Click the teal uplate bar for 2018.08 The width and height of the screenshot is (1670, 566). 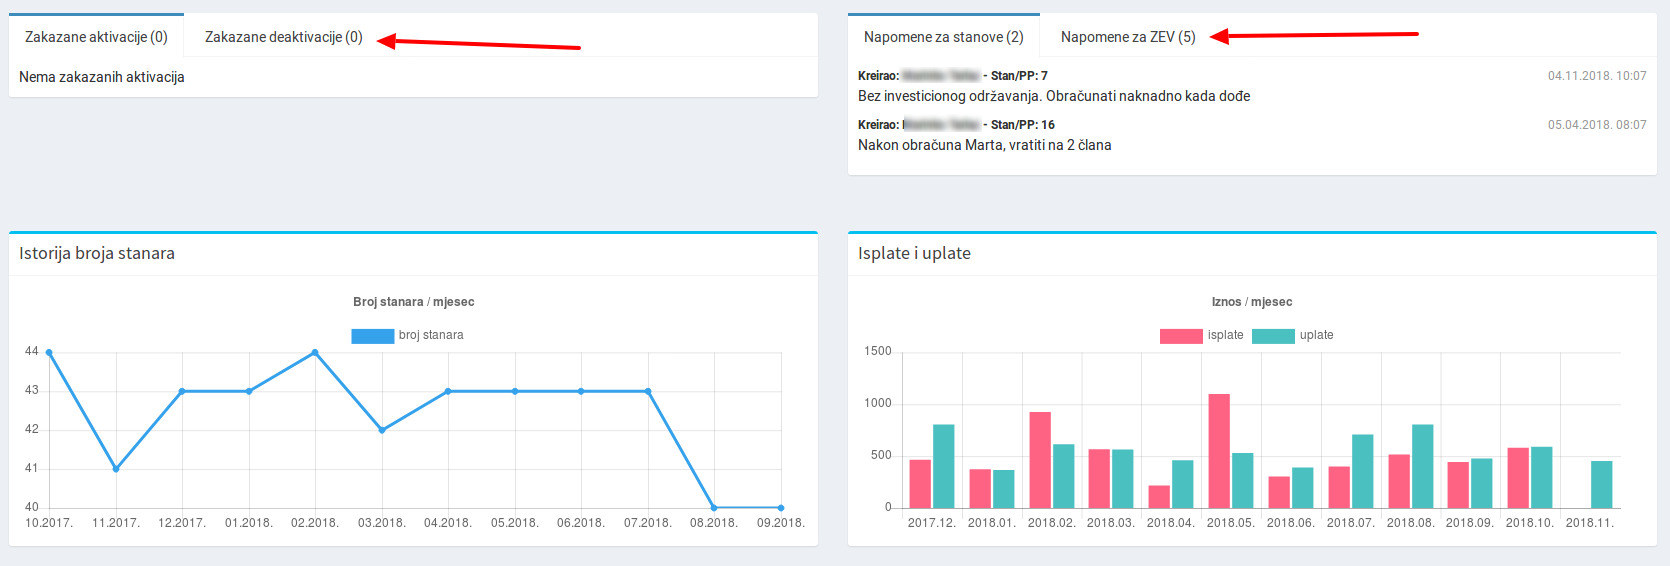(x=1422, y=466)
